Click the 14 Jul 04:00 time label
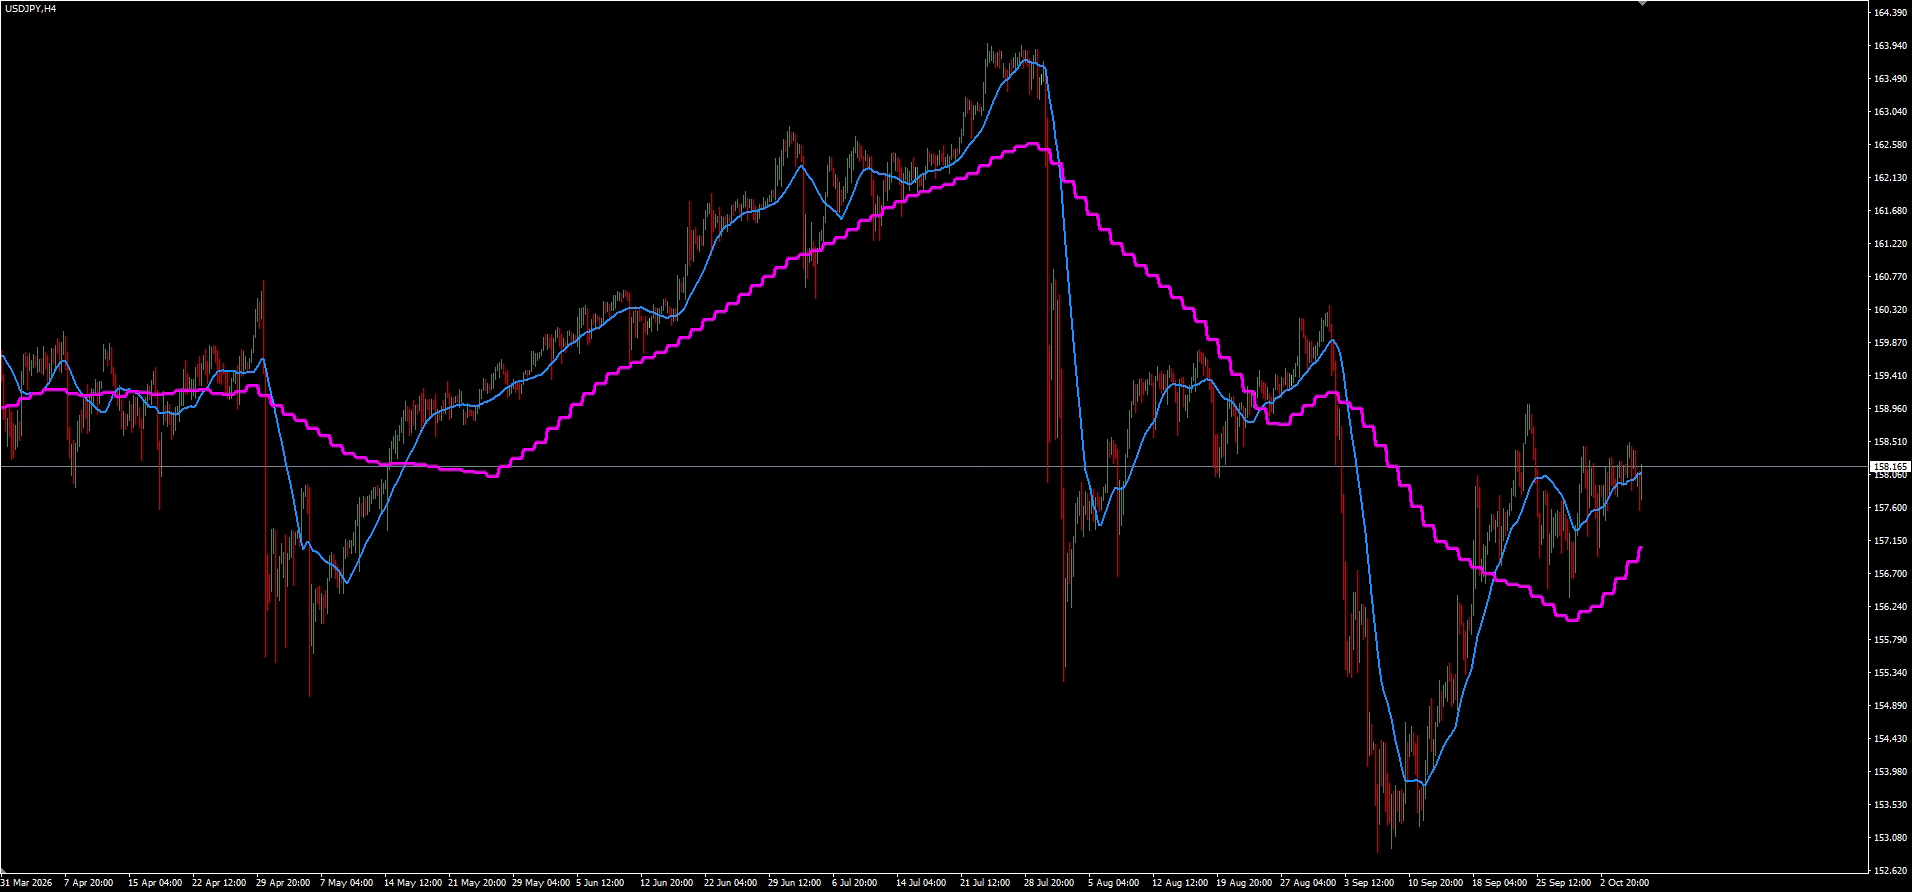The height and width of the screenshot is (892, 1912). (x=921, y=883)
